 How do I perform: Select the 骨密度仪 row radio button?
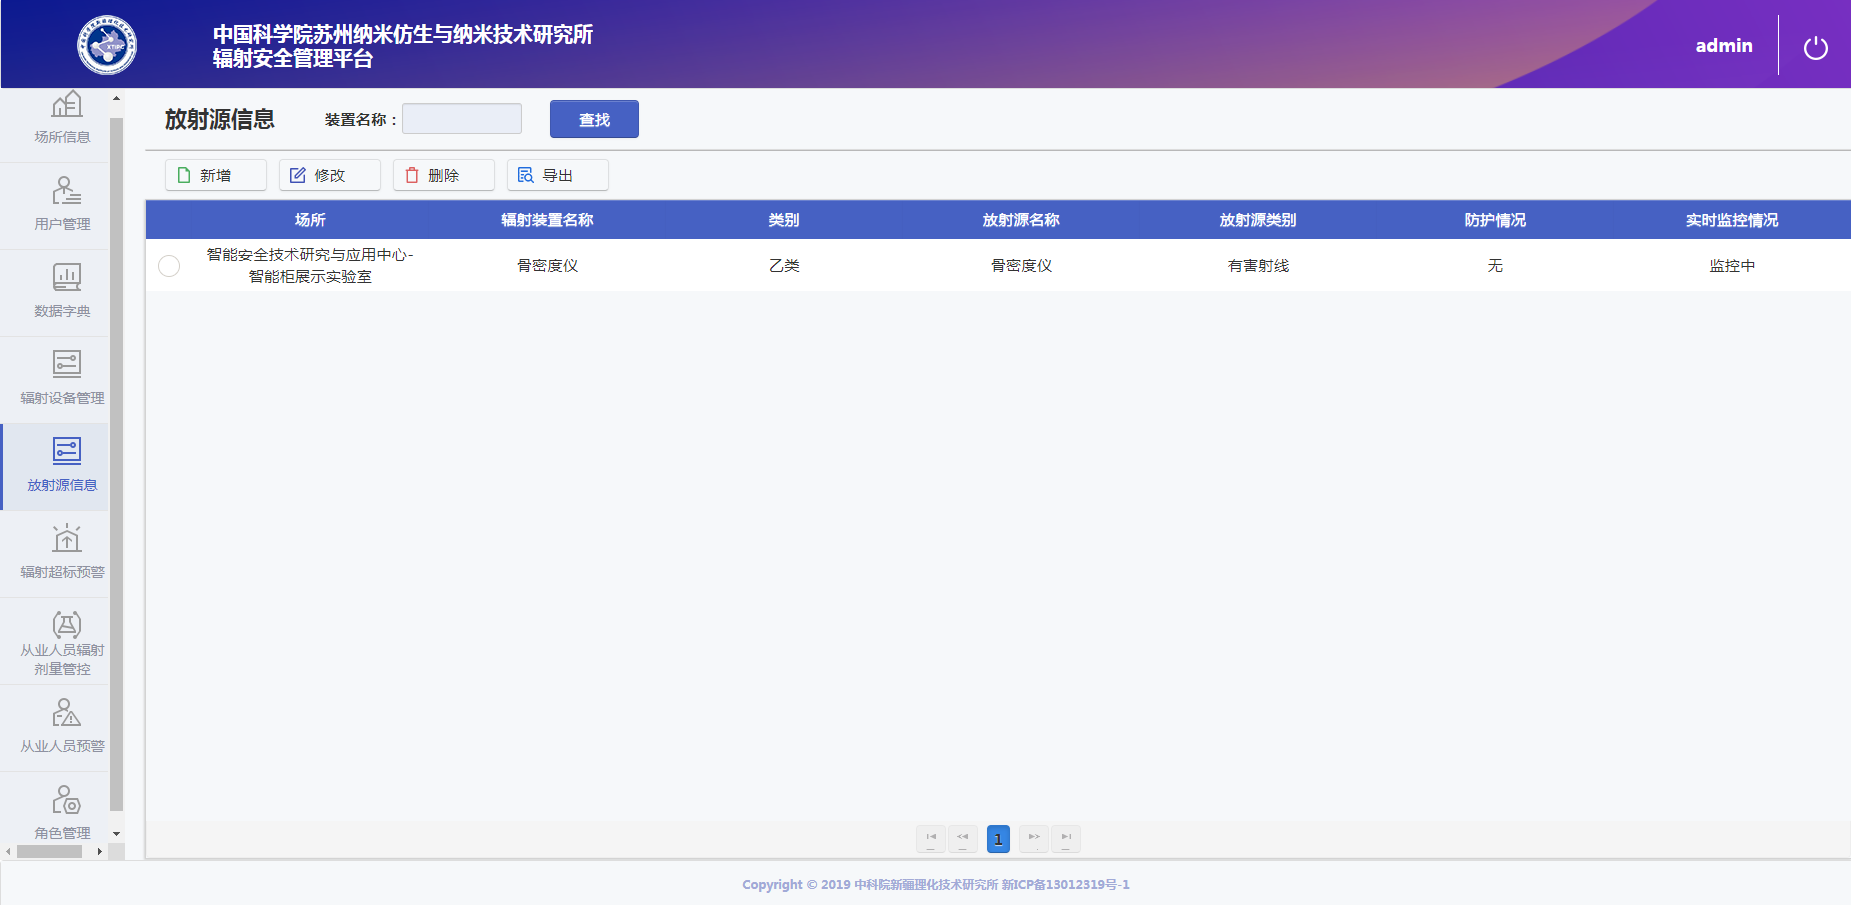pos(169,266)
